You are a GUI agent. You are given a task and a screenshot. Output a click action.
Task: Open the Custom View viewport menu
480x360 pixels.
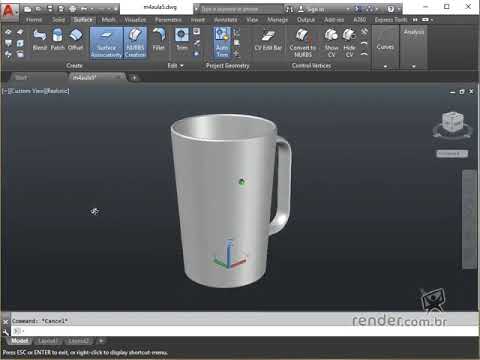[x=27, y=91]
